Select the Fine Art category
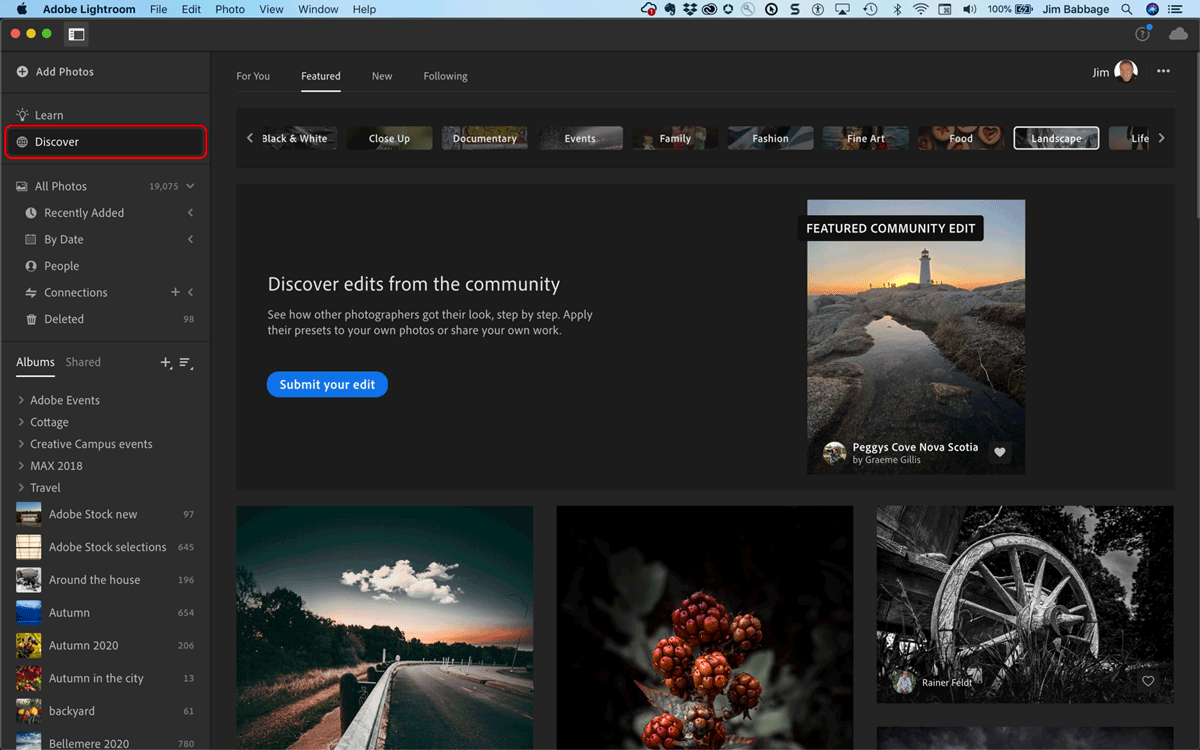 pyautogui.click(x=866, y=139)
